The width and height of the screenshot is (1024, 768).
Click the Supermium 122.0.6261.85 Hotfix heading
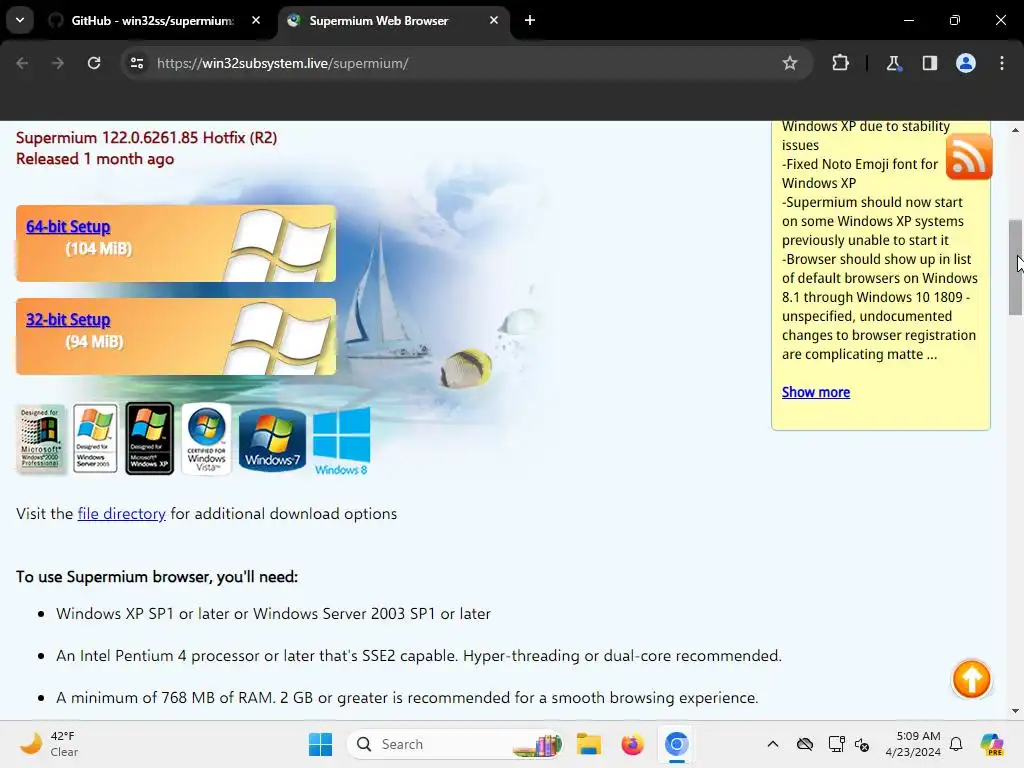[x=146, y=138]
